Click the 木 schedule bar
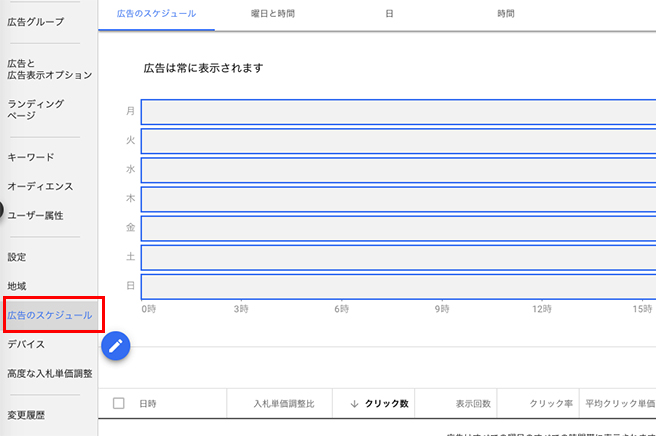Screen dimensions: 656x436 tap(398, 199)
